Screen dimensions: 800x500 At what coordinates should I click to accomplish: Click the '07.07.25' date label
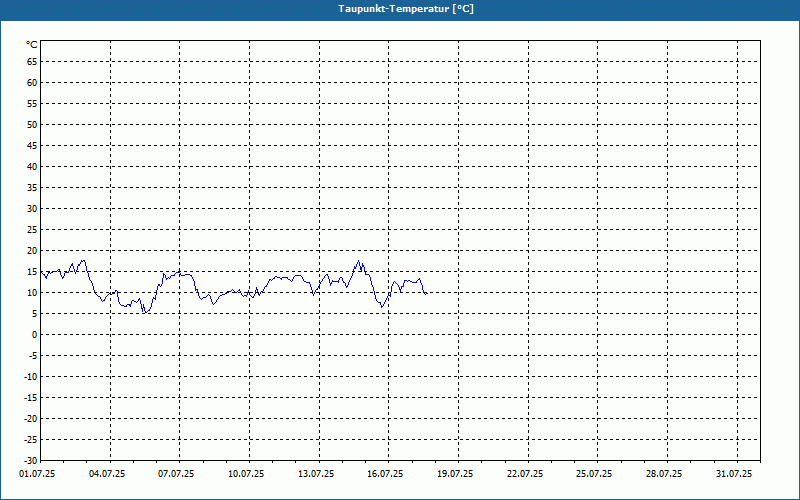pyautogui.click(x=176, y=474)
